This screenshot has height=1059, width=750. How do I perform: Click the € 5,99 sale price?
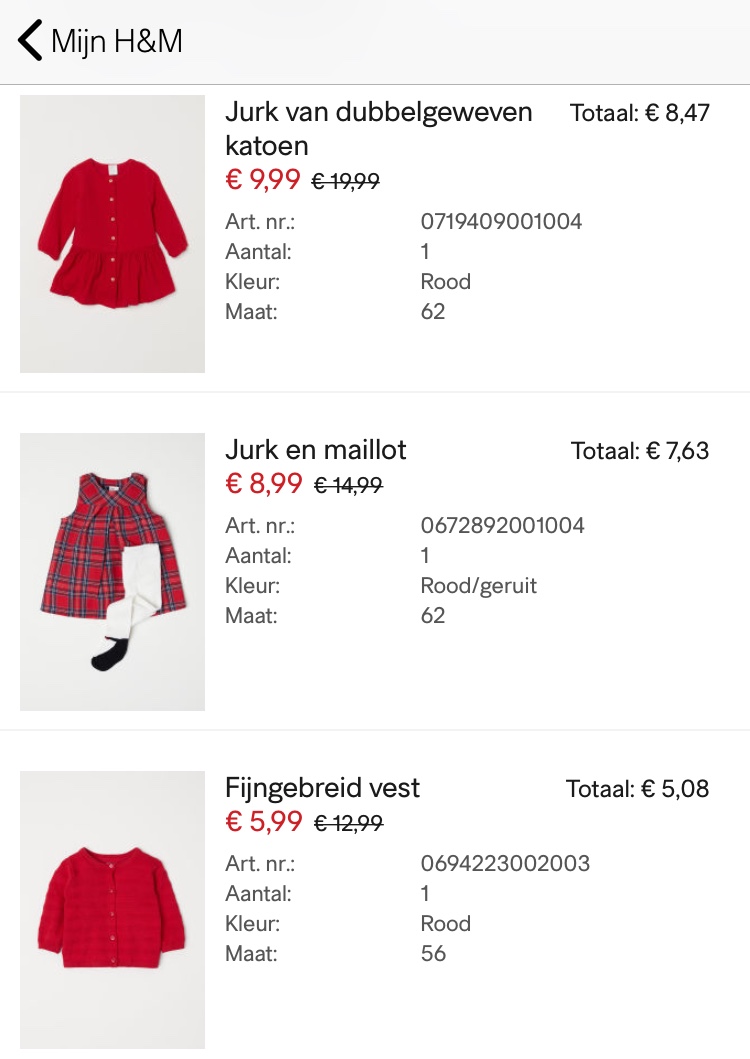point(264,821)
